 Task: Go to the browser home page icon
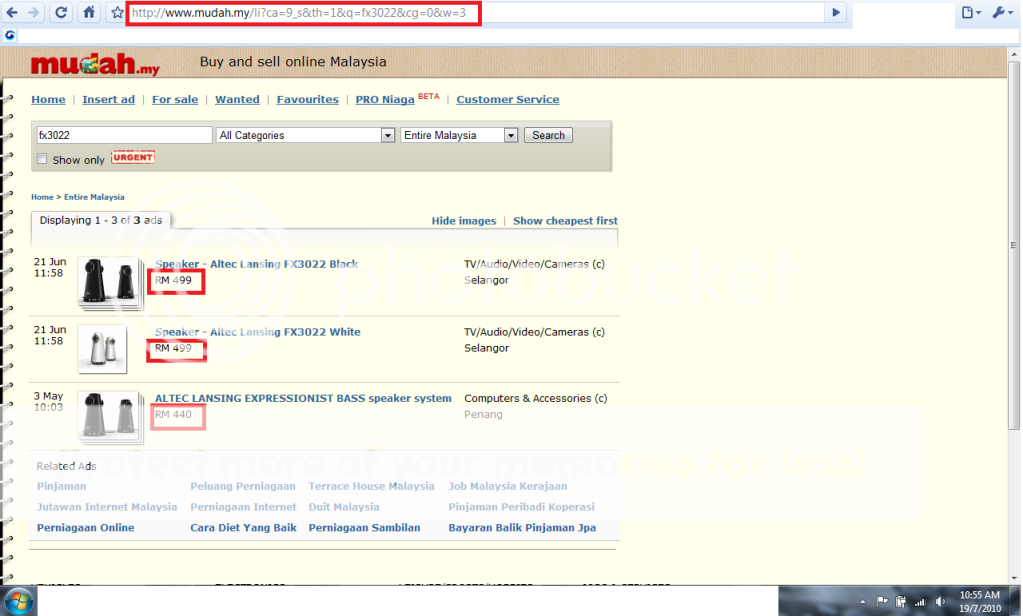pyautogui.click(x=90, y=13)
